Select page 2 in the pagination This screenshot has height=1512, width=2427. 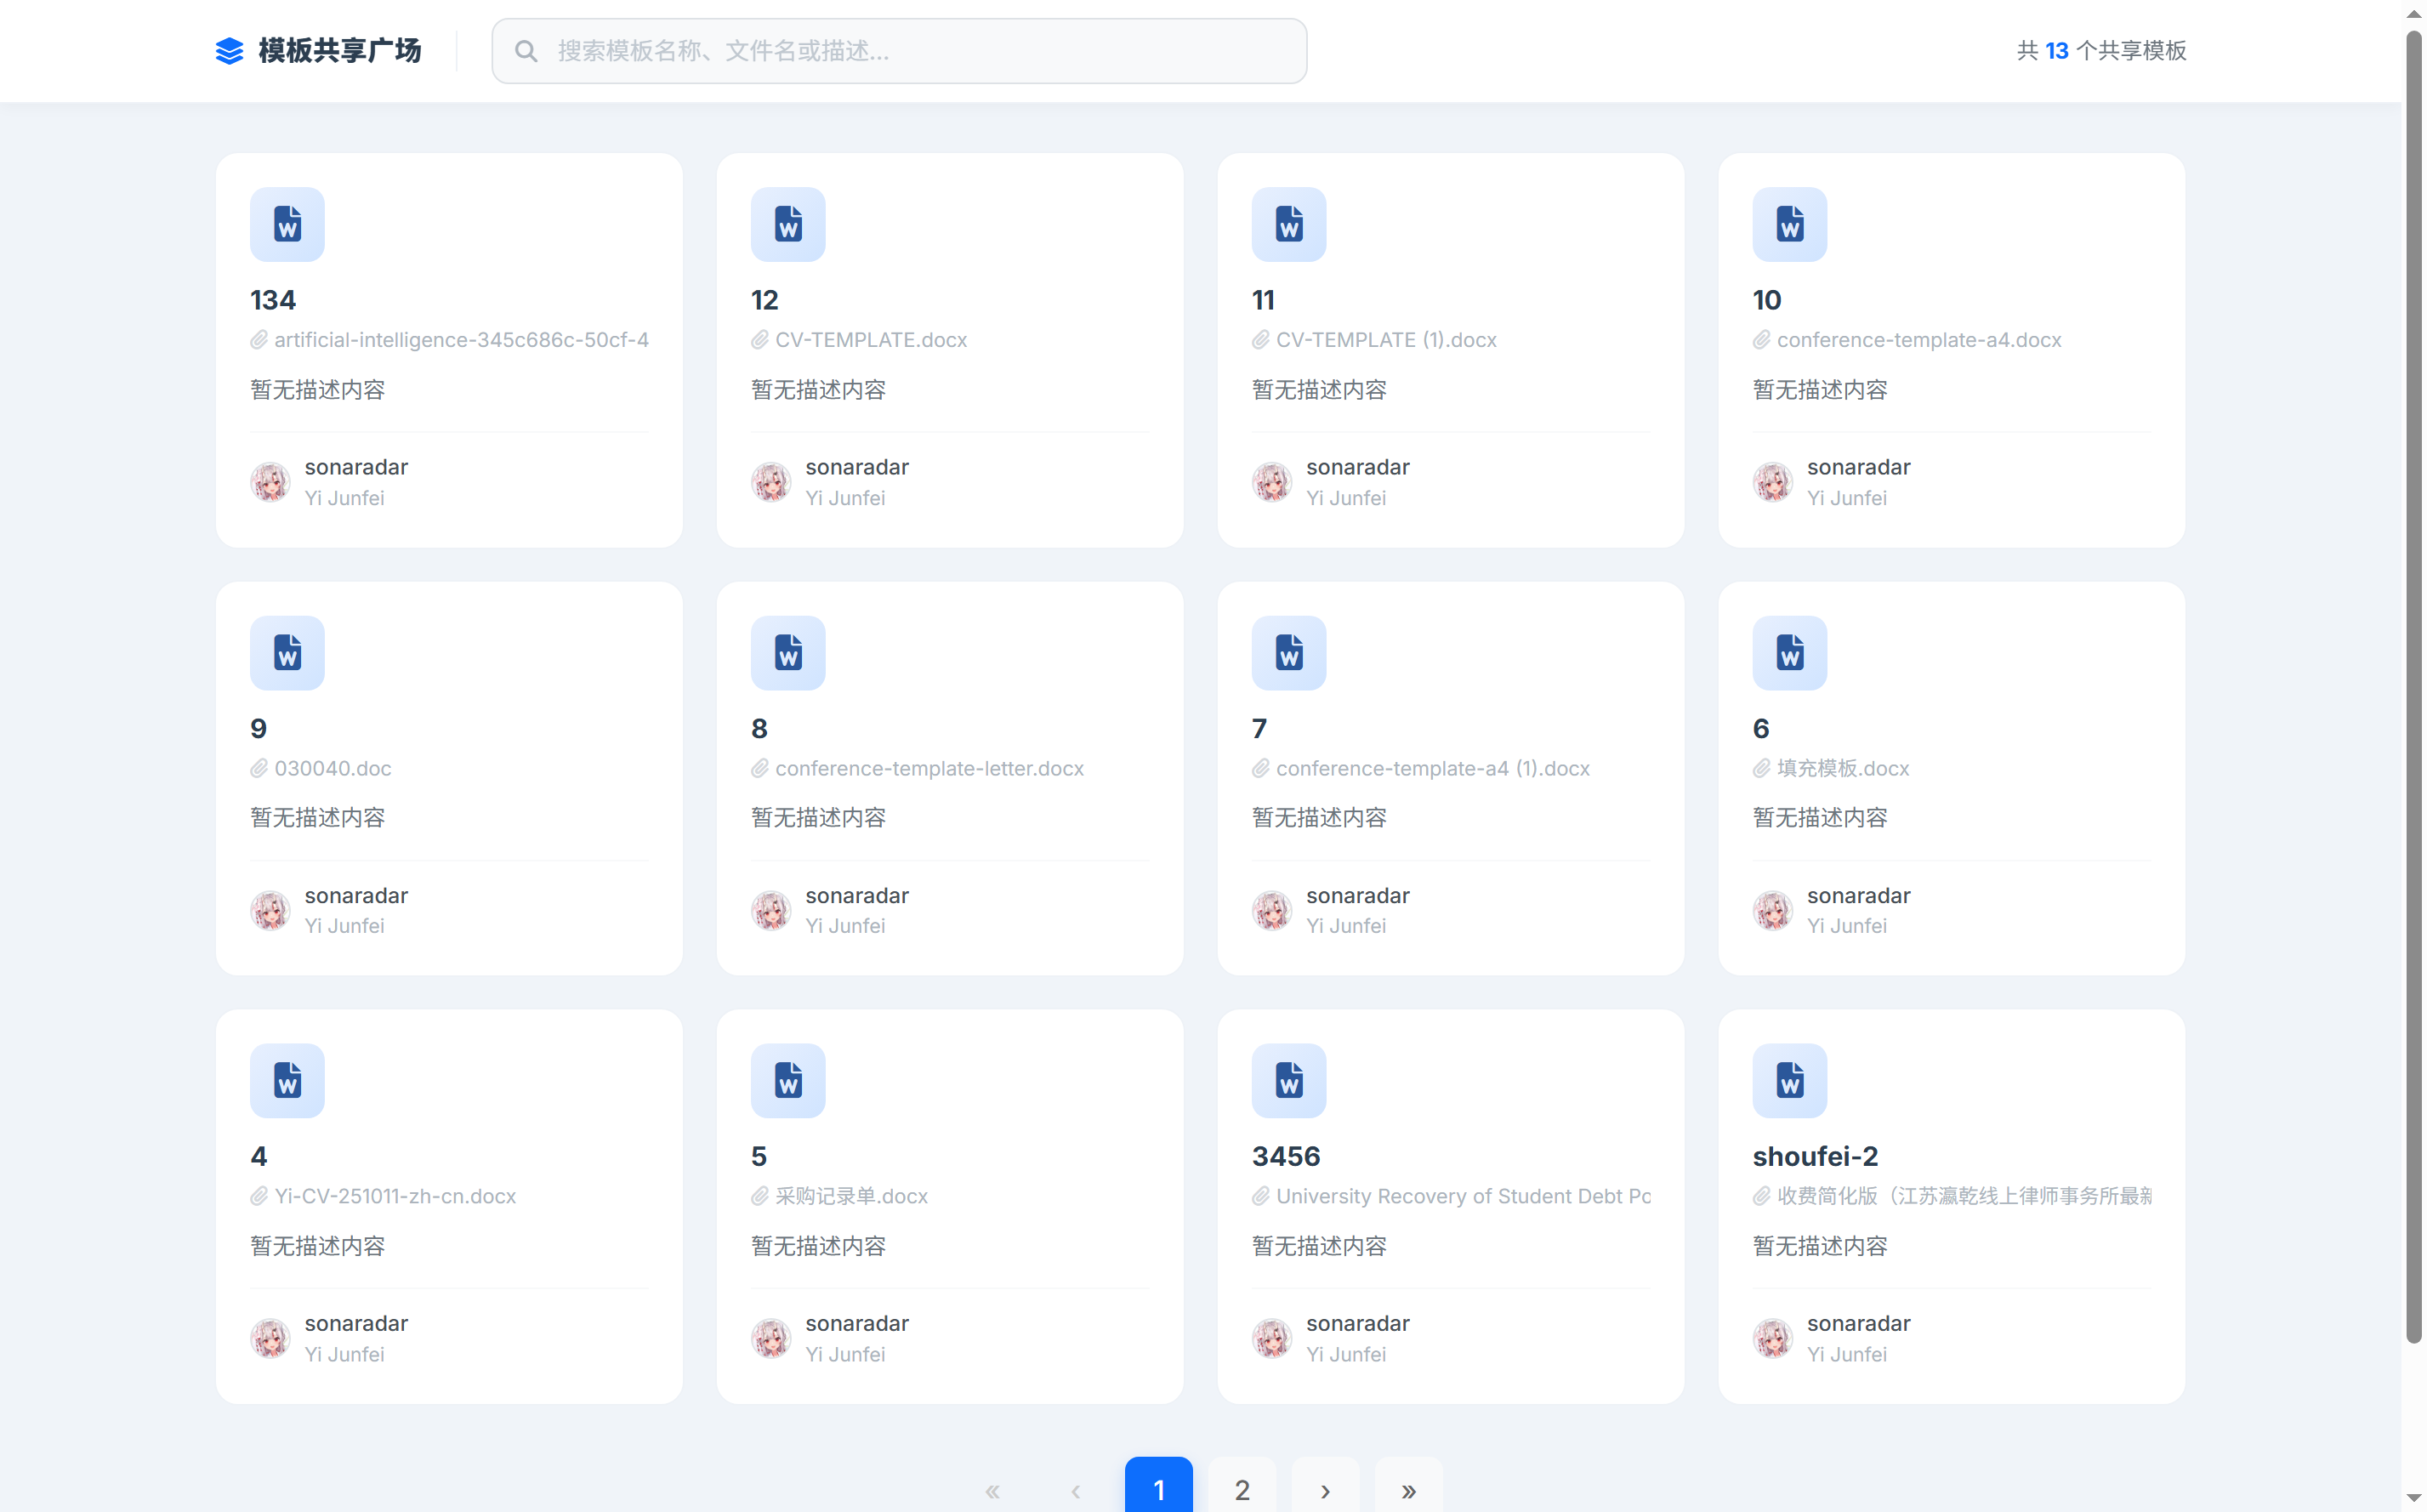click(1242, 1490)
